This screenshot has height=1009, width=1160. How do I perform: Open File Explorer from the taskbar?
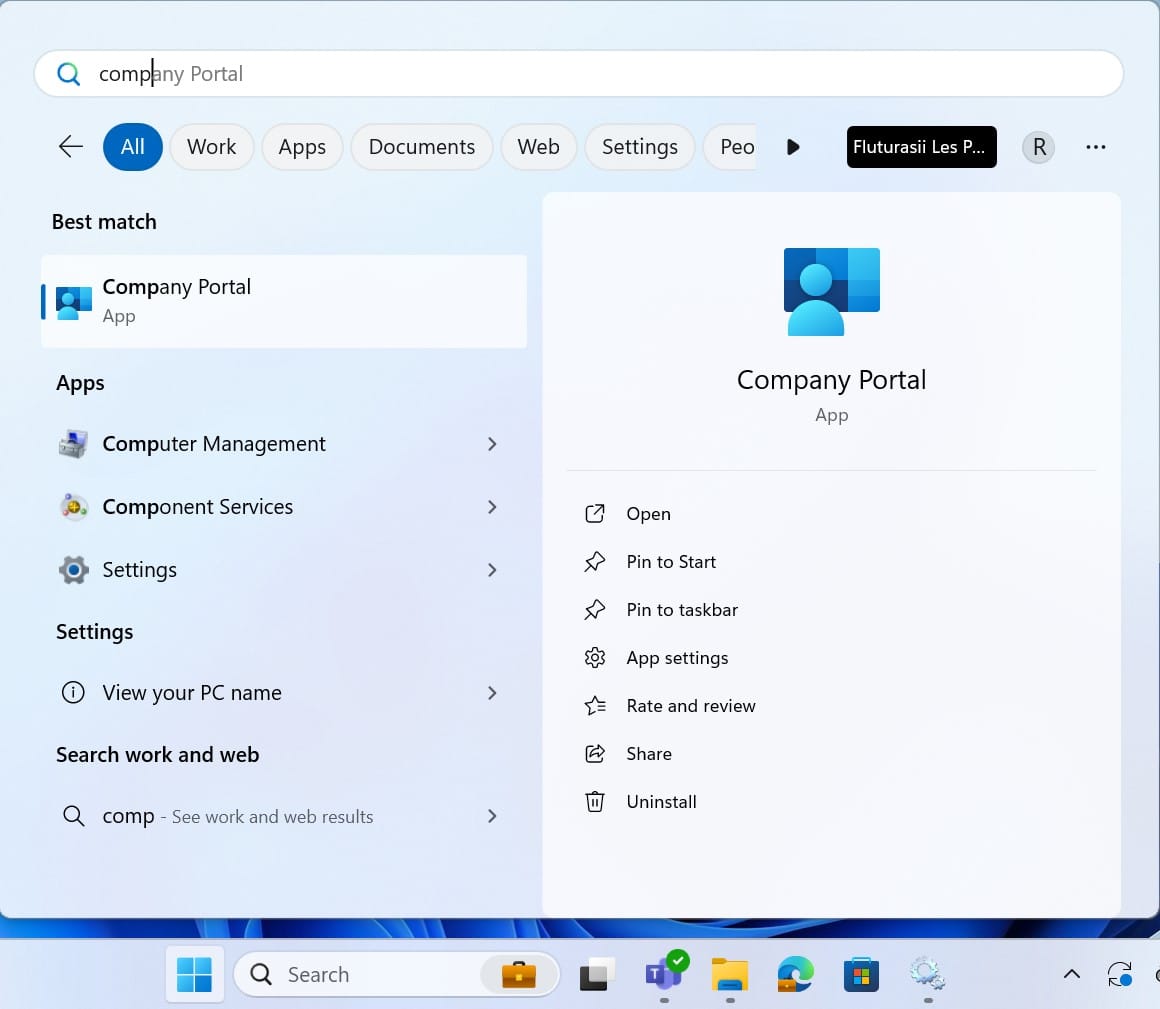click(729, 974)
